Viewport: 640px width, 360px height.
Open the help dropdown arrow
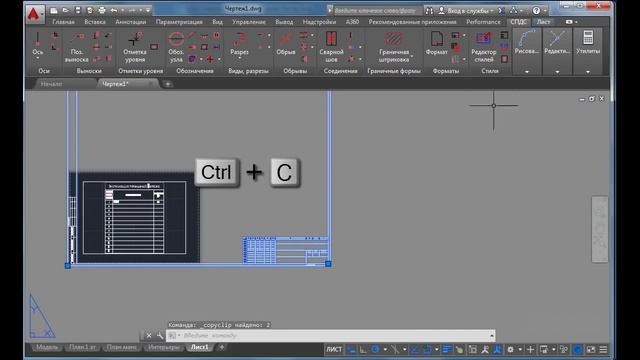(x=545, y=11)
